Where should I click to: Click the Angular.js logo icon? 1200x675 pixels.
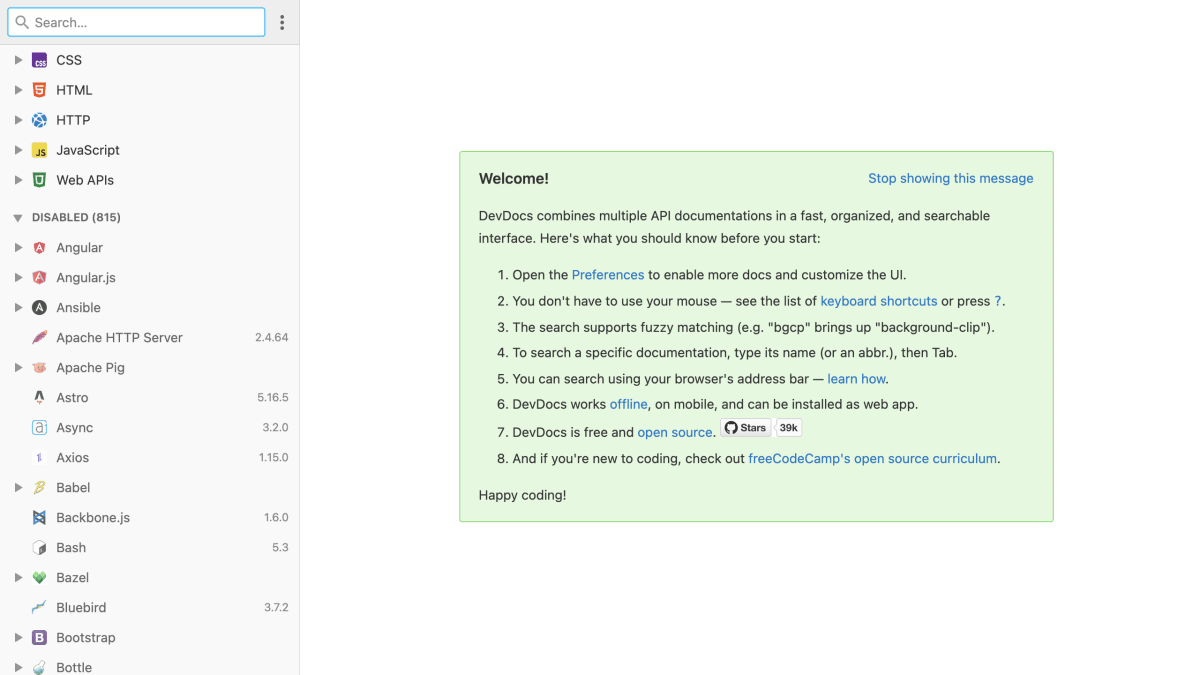pyautogui.click(x=39, y=278)
